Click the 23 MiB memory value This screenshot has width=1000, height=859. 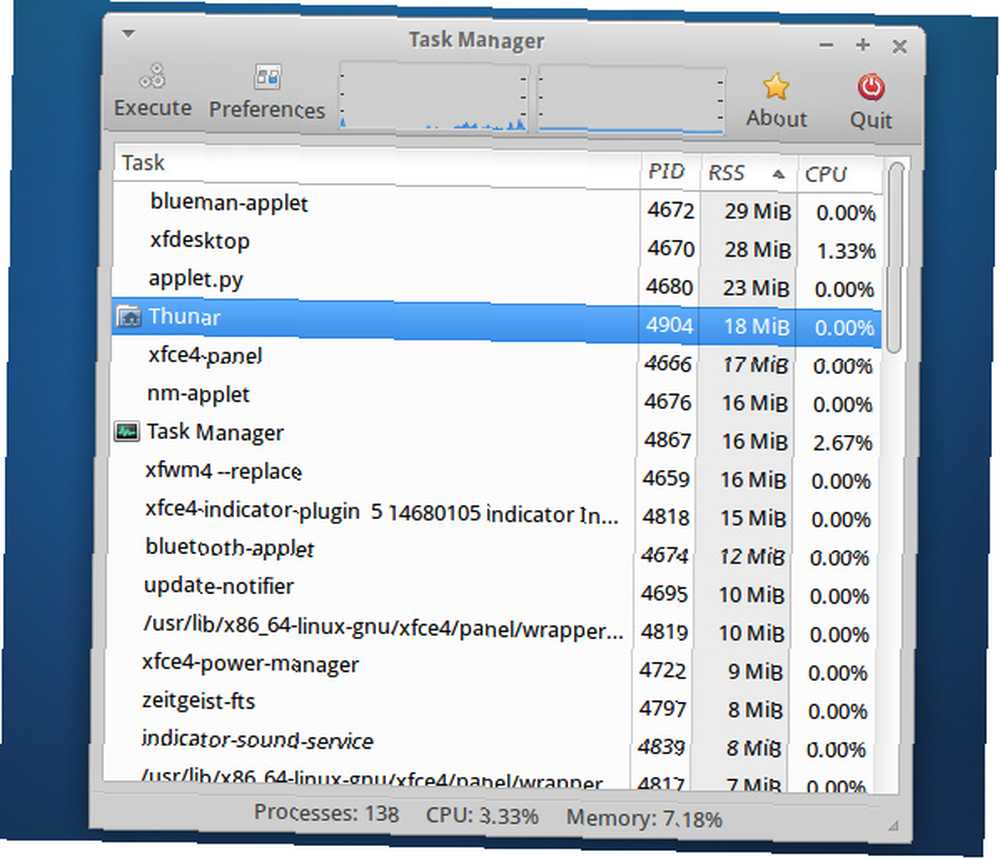point(756,288)
